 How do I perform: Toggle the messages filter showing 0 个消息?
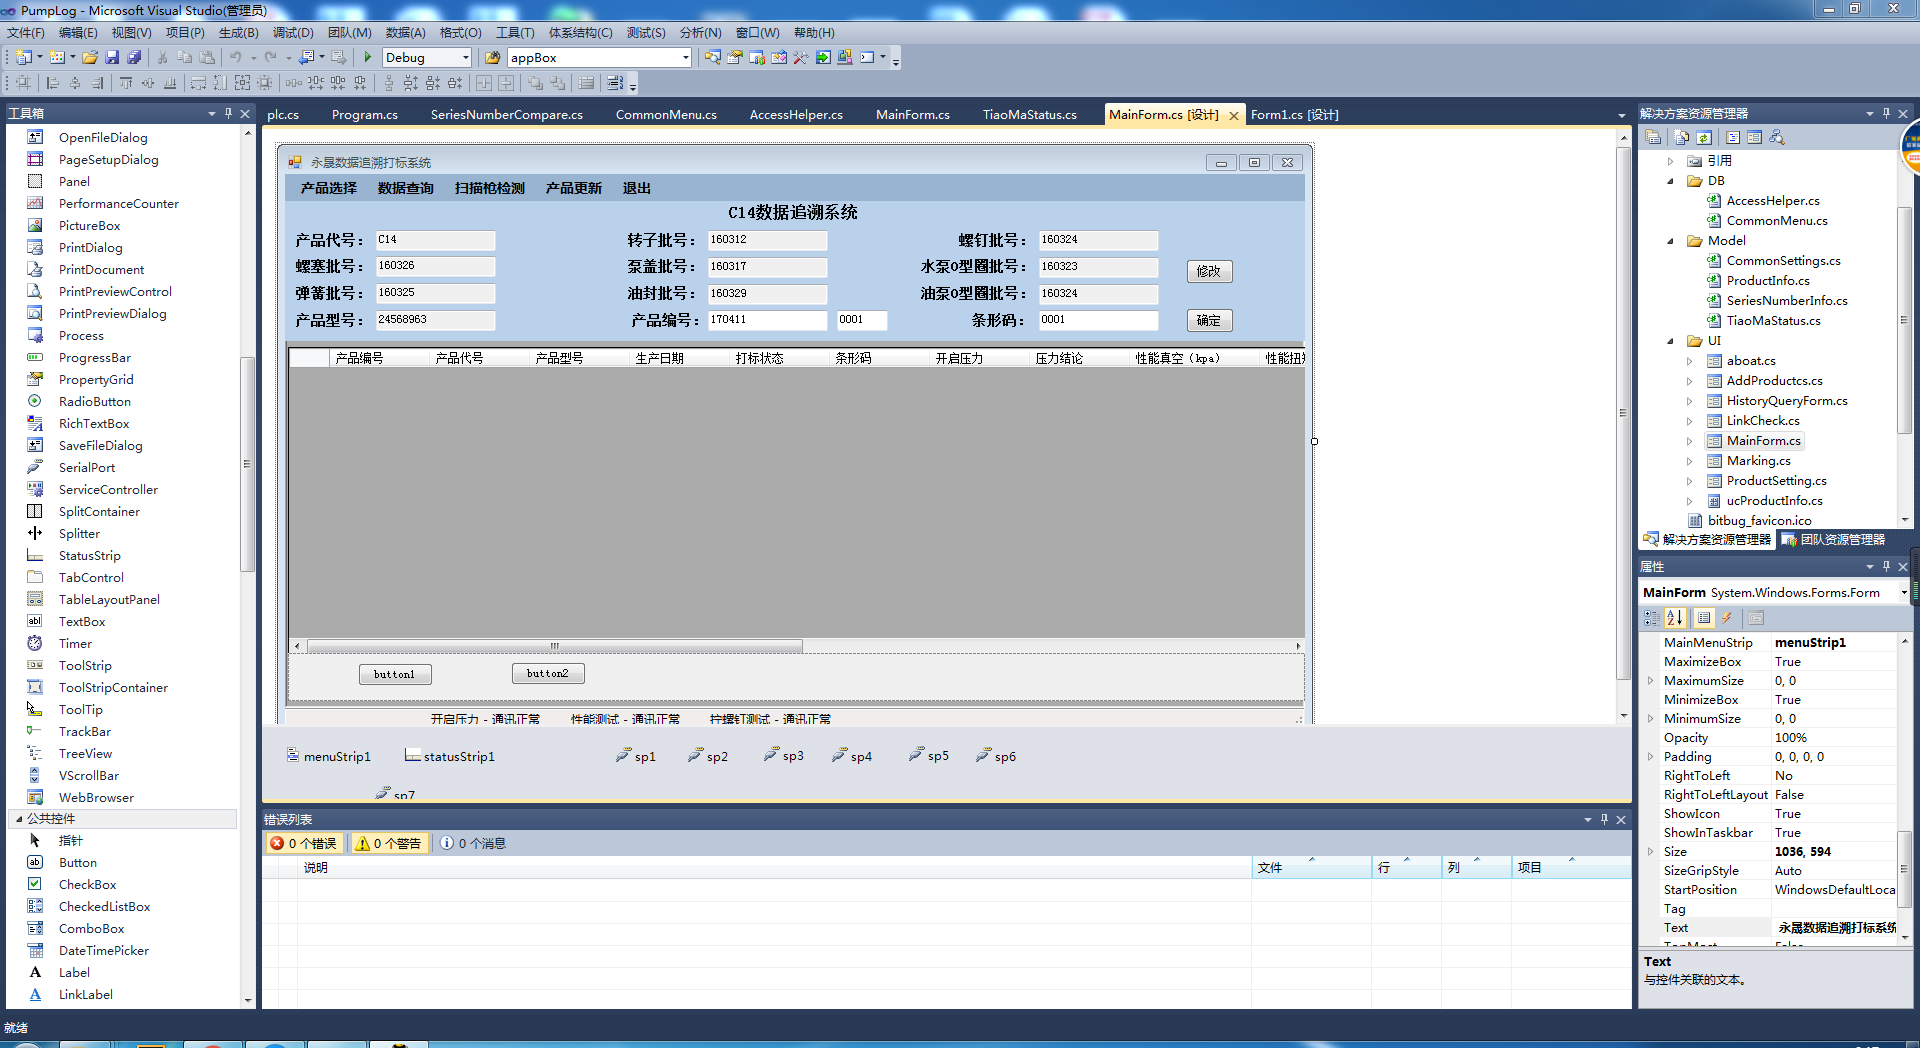(x=474, y=844)
